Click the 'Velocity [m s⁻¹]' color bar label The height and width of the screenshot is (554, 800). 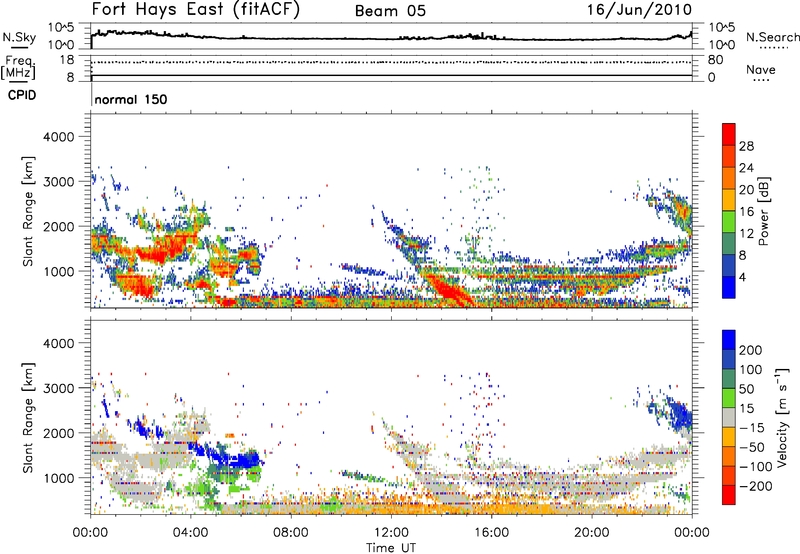point(782,417)
